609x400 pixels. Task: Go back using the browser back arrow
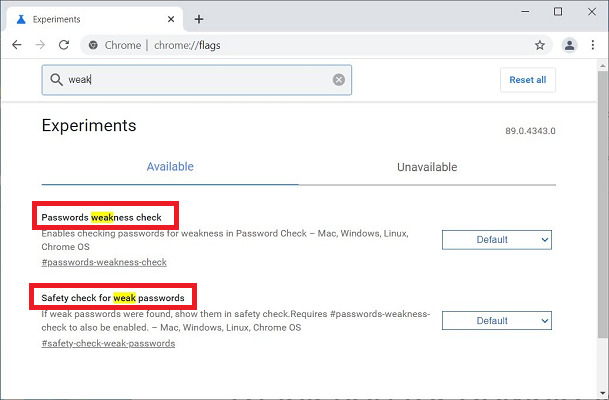click(17, 45)
